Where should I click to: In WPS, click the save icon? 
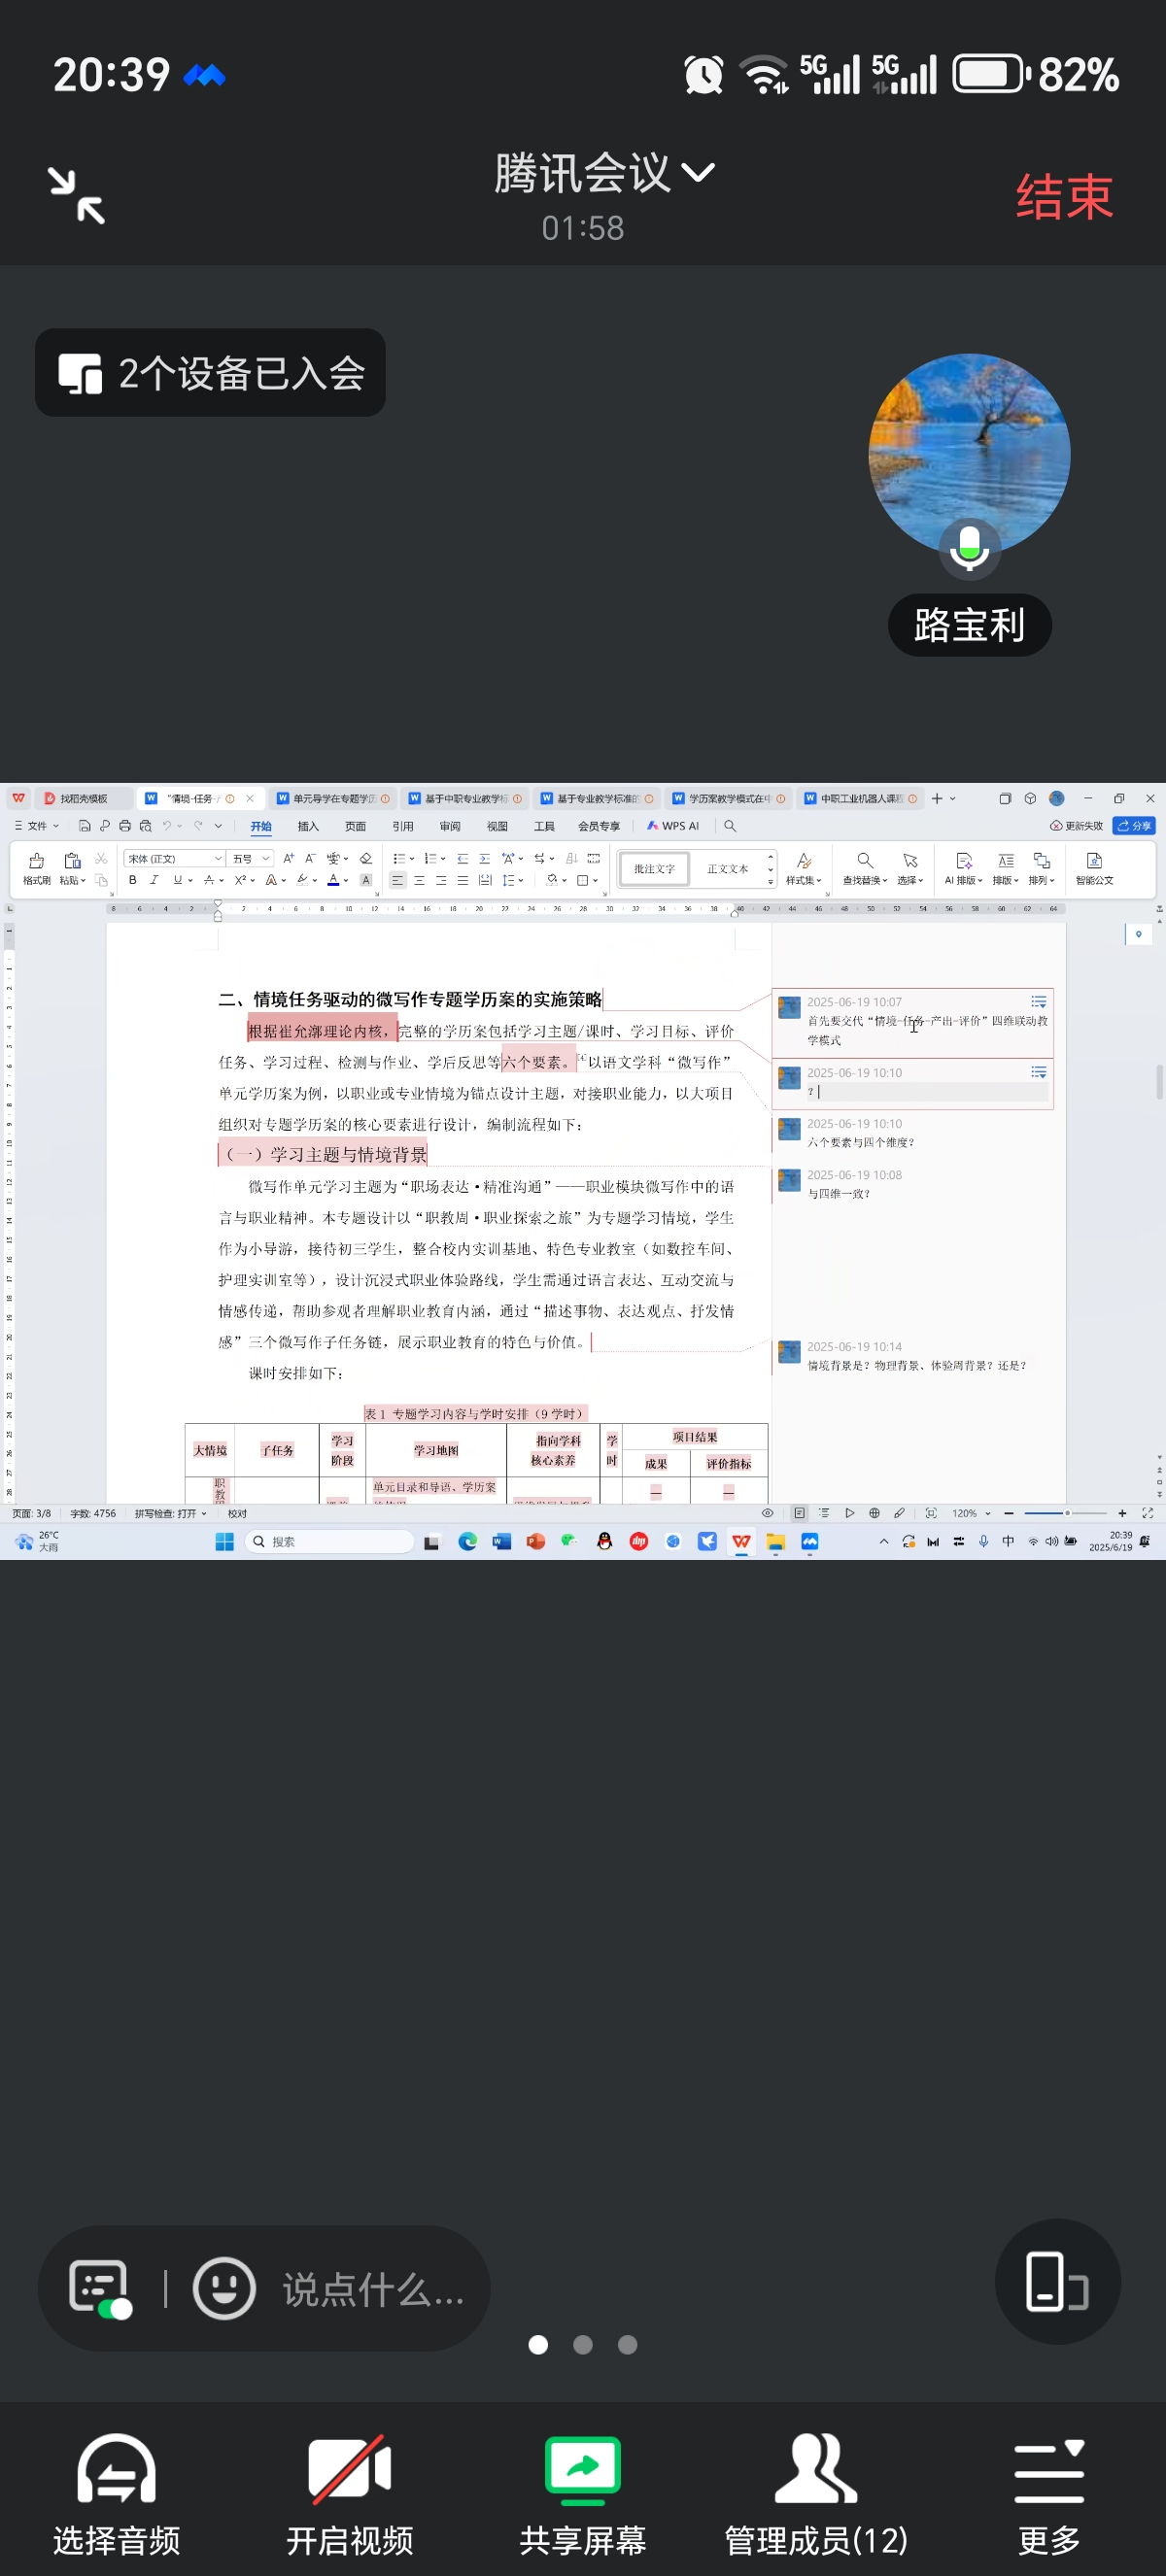pos(84,826)
